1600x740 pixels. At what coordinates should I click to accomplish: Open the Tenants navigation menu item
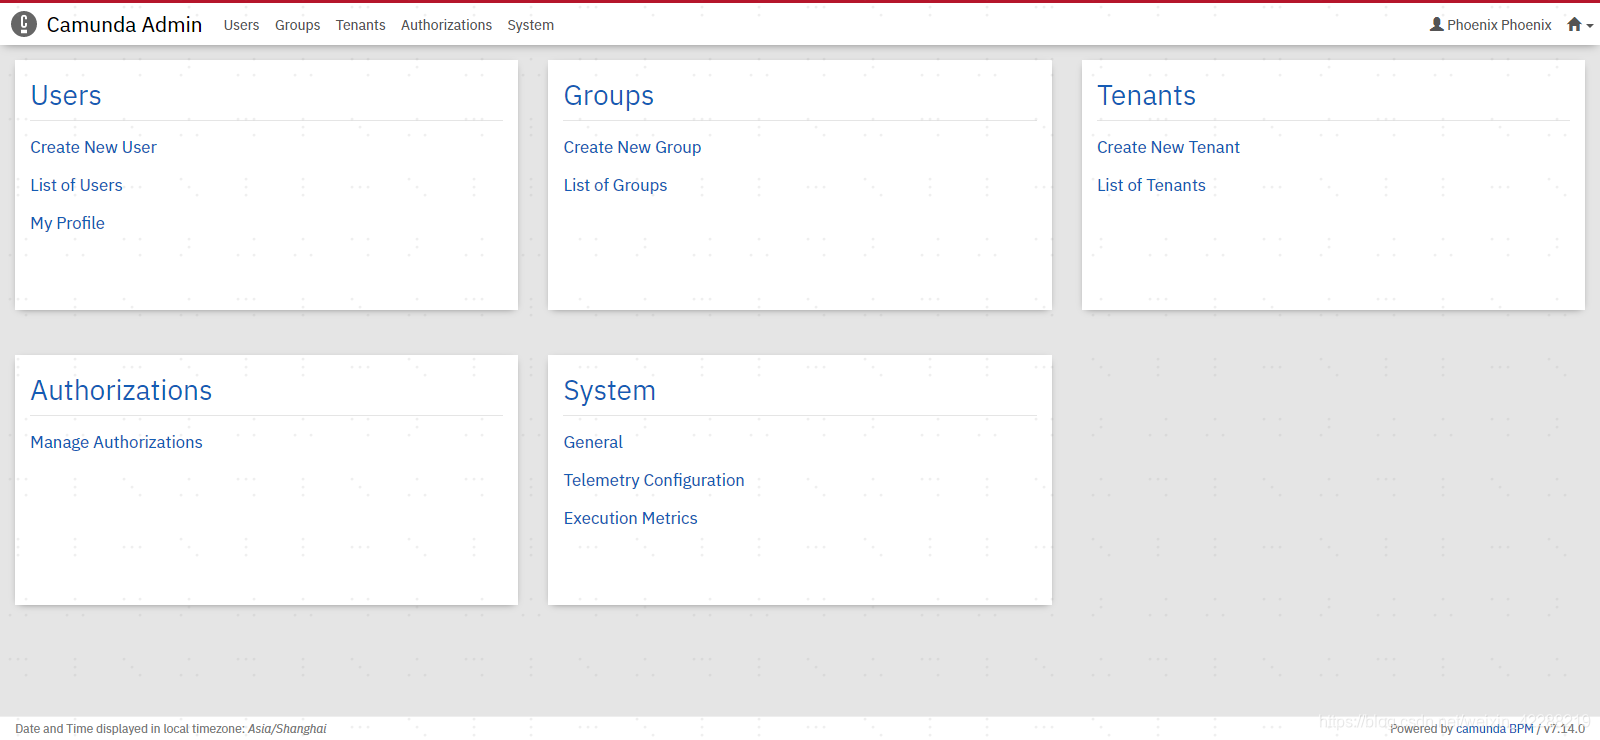point(360,25)
